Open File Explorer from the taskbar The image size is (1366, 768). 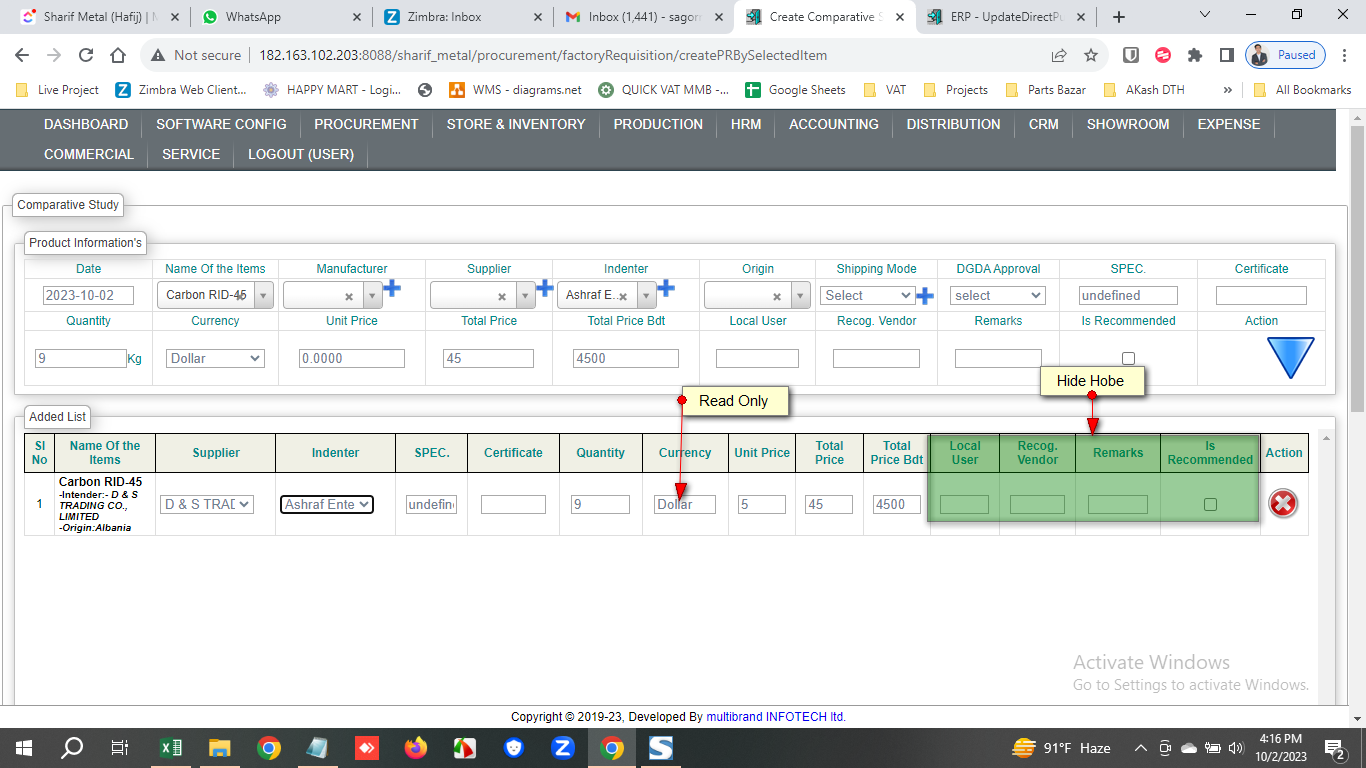point(220,748)
